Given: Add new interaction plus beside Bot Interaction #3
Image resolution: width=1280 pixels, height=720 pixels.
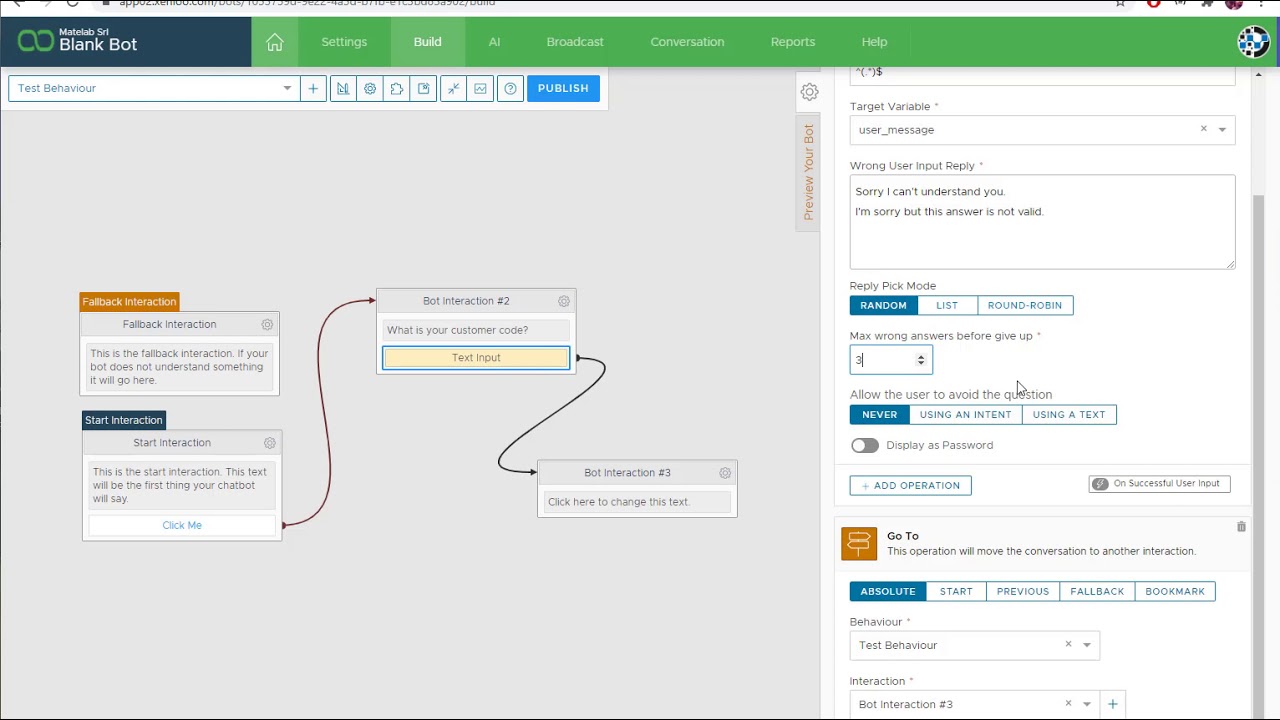Looking at the screenshot, I should (1112, 704).
